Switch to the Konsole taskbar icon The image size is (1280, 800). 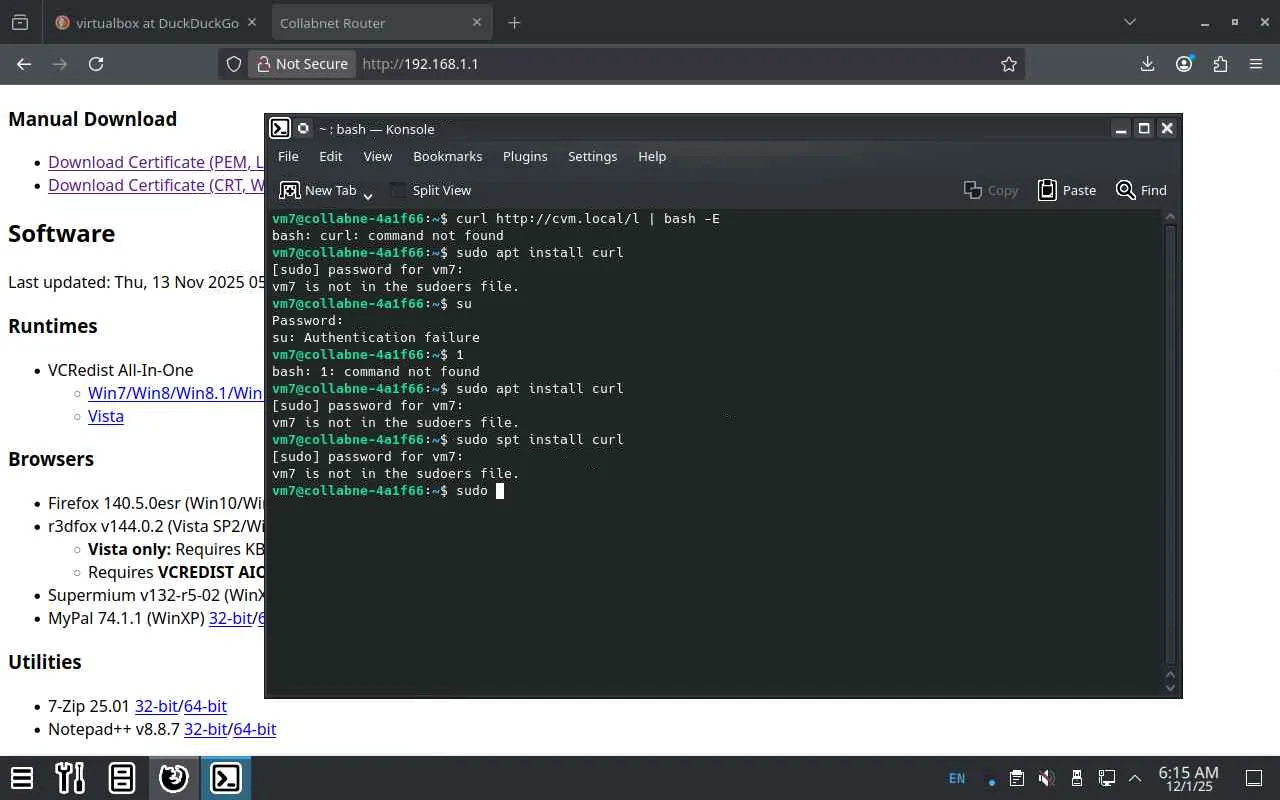pyautogui.click(x=225, y=778)
